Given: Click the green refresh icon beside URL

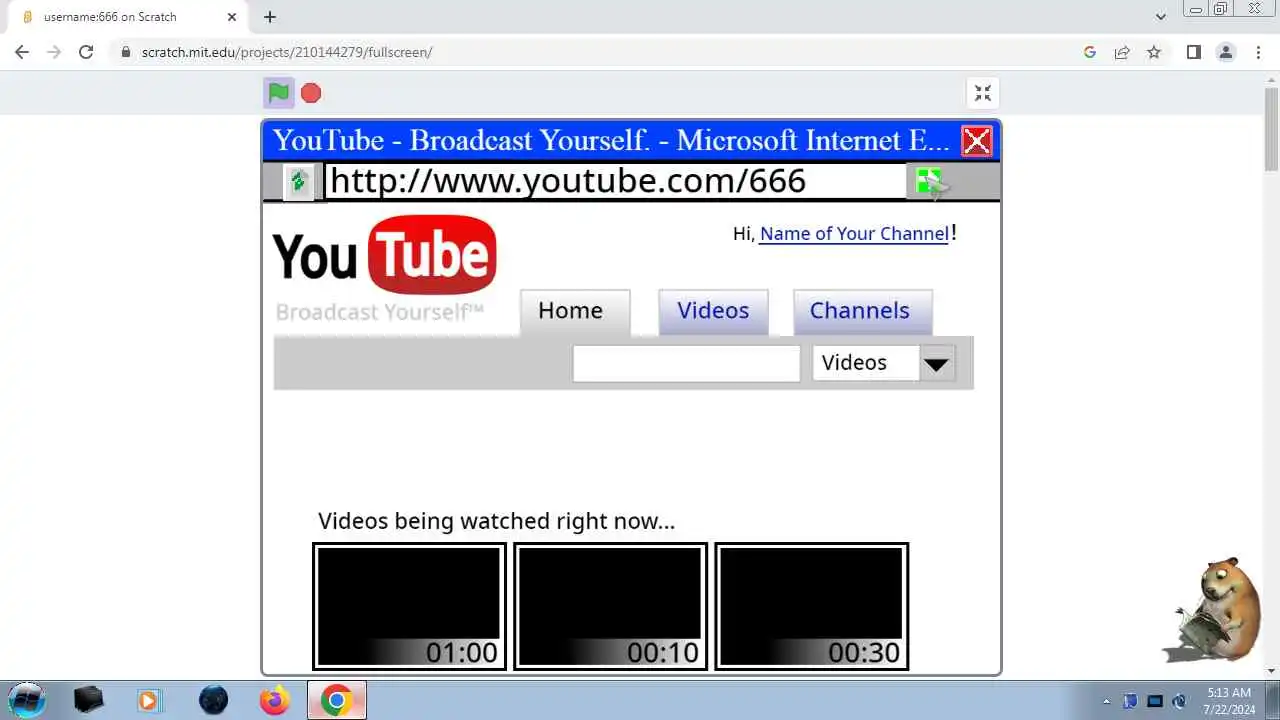Looking at the screenshot, I should (298, 181).
